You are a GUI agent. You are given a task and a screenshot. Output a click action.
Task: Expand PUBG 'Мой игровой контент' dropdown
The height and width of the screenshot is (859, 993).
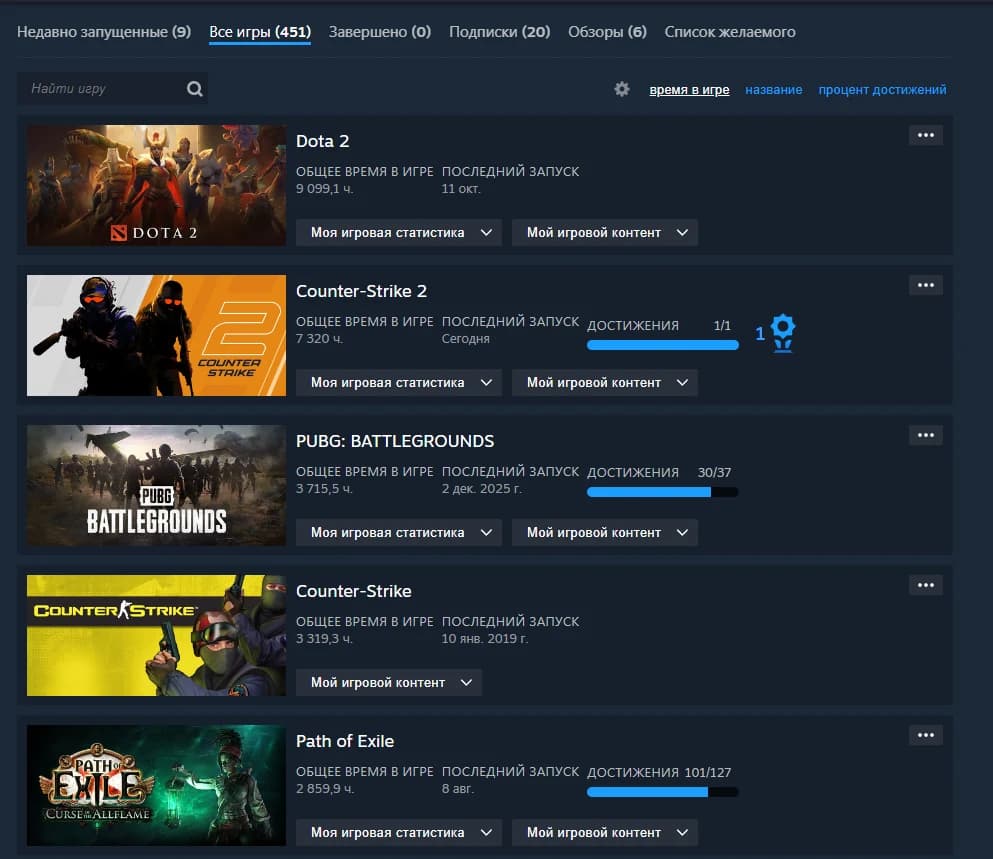tap(605, 533)
